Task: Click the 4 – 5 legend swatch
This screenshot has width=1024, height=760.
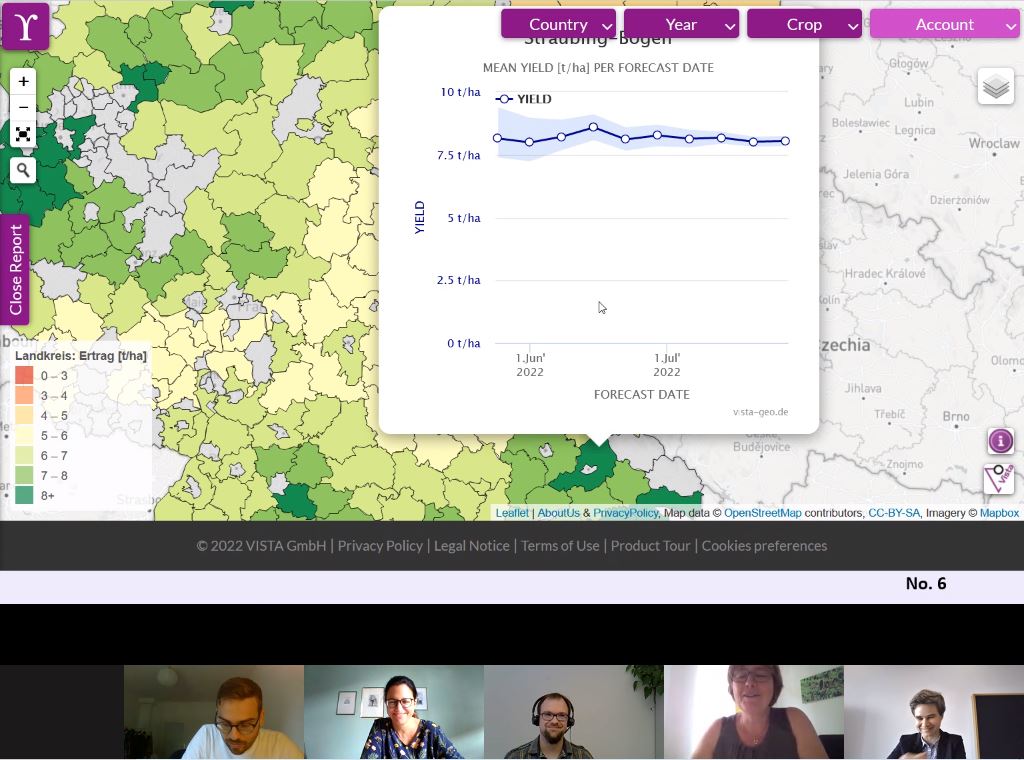Action: point(24,415)
